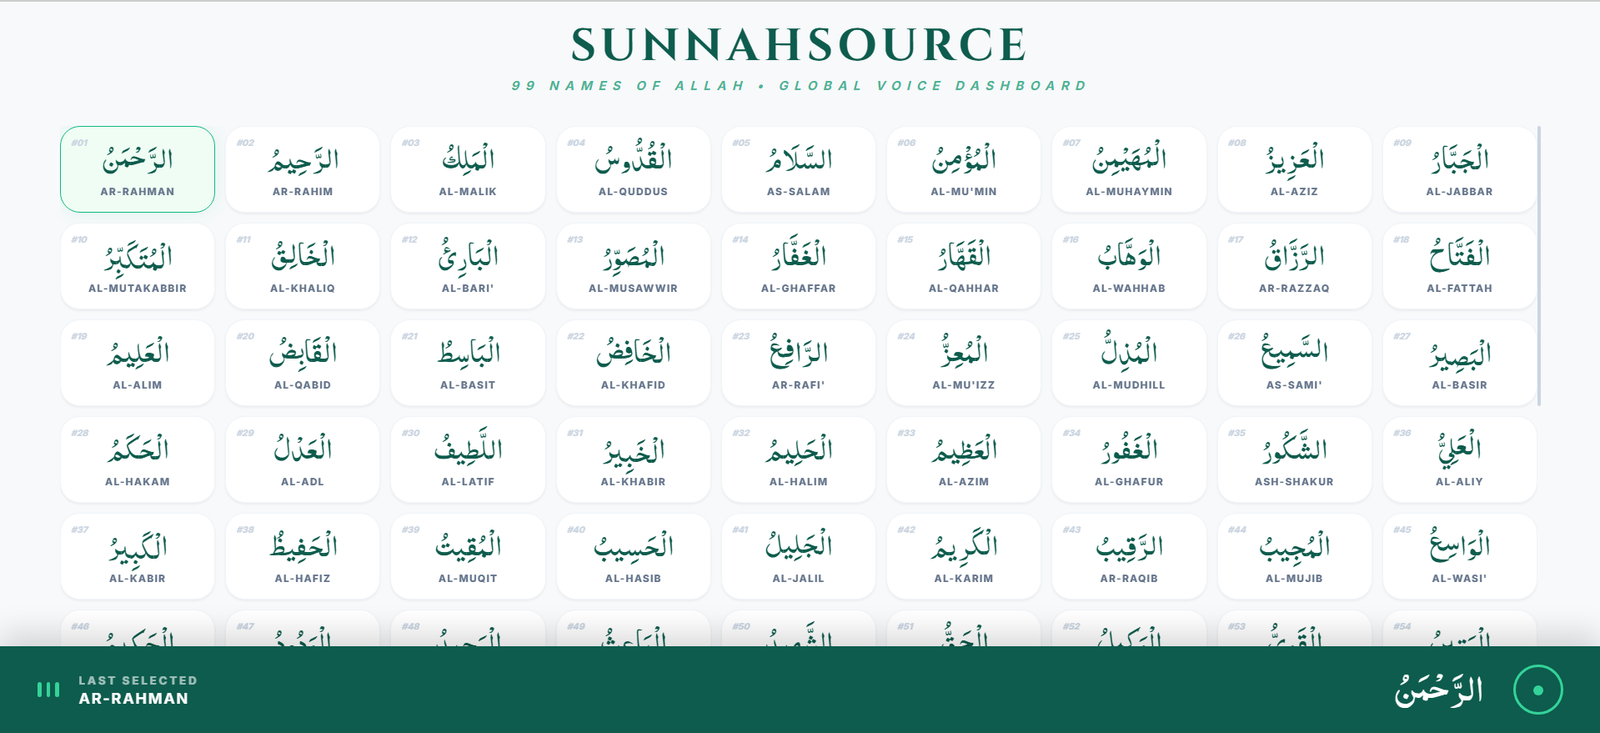Tap the Al-Mutakabbir name tile
1600x733 pixels.
(137, 266)
